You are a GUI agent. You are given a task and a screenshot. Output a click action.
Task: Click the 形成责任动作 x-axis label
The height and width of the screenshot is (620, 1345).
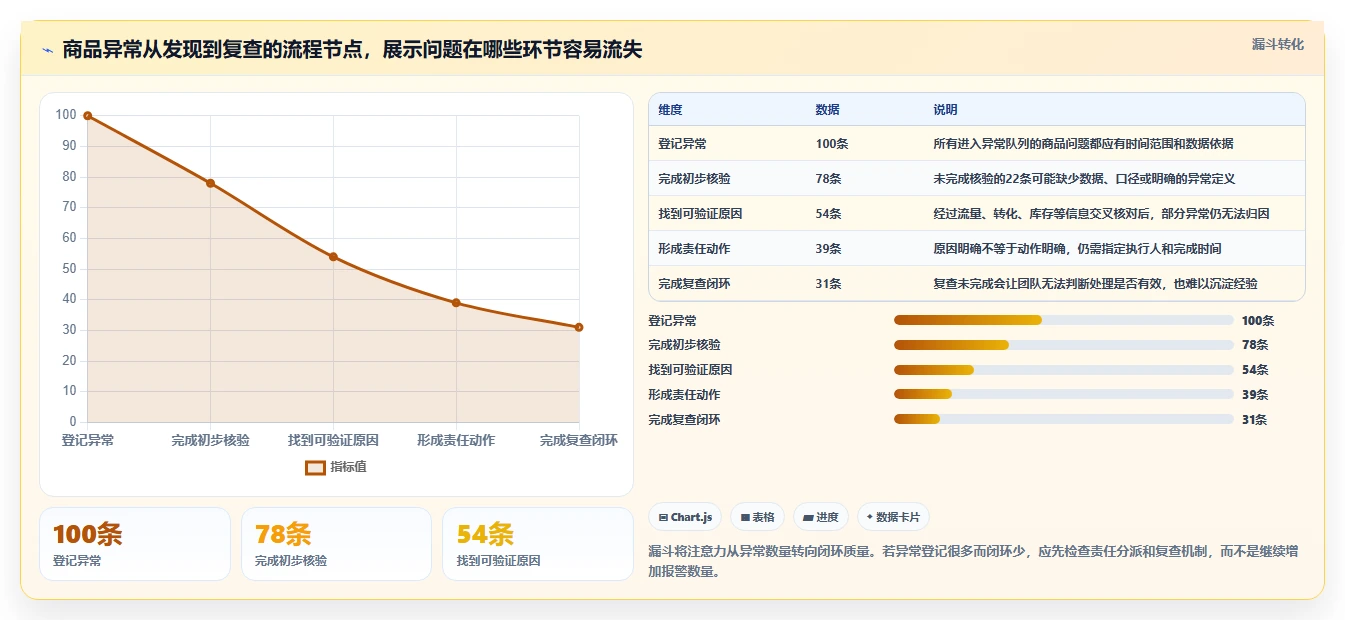456,440
